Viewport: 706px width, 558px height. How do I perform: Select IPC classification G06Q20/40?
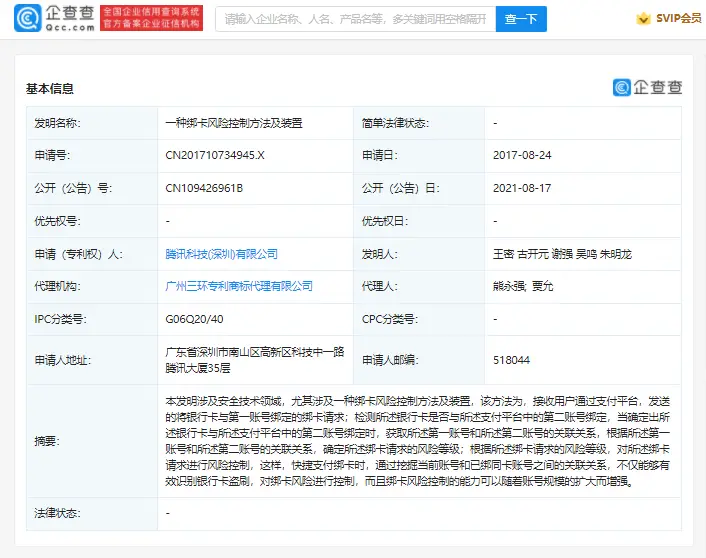coord(194,319)
